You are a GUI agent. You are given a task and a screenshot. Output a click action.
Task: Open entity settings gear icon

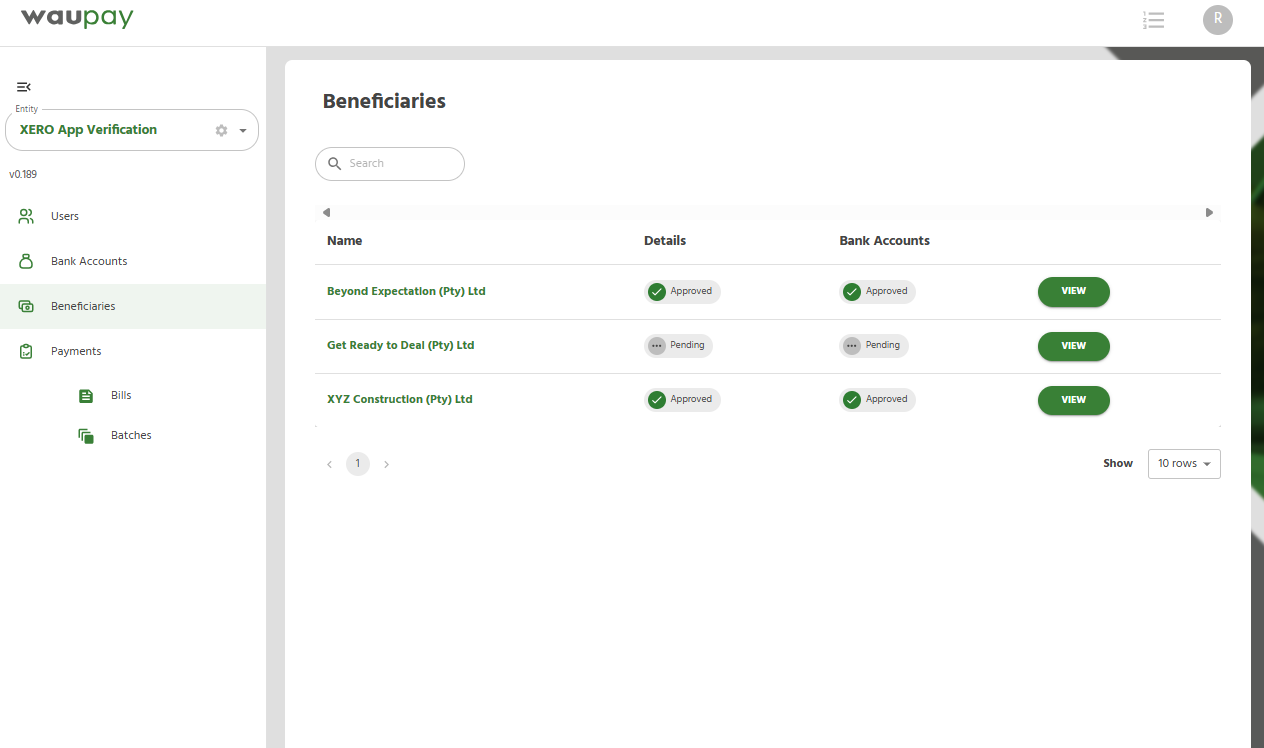(222, 130)
